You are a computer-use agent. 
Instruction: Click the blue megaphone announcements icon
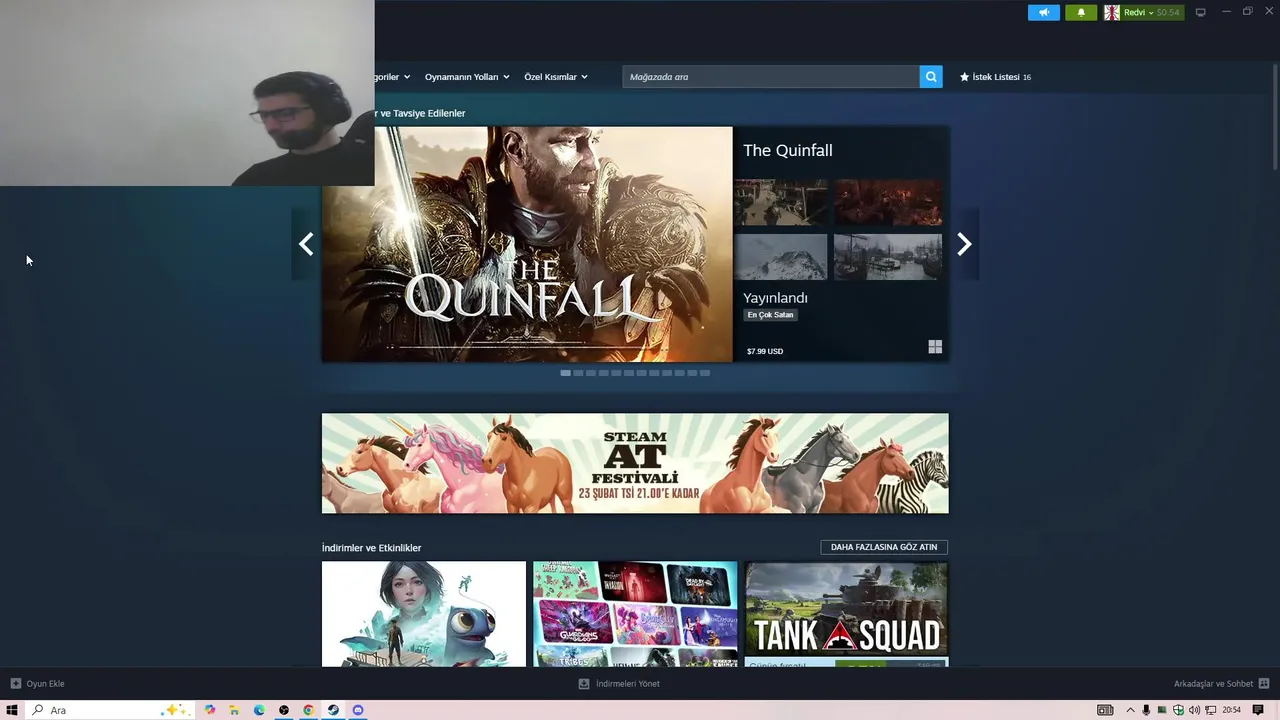[1043, 12]
